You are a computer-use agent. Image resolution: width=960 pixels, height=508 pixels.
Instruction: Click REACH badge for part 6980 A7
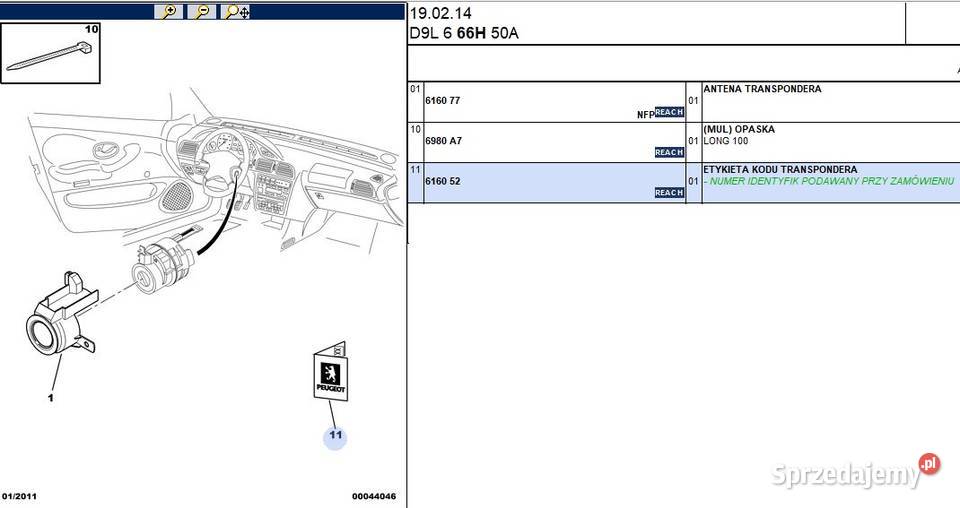tap(668, 153)
